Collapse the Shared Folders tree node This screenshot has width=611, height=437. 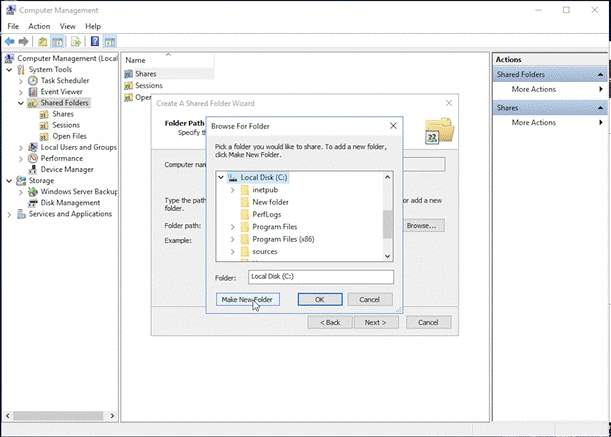(x=21, y=103)
